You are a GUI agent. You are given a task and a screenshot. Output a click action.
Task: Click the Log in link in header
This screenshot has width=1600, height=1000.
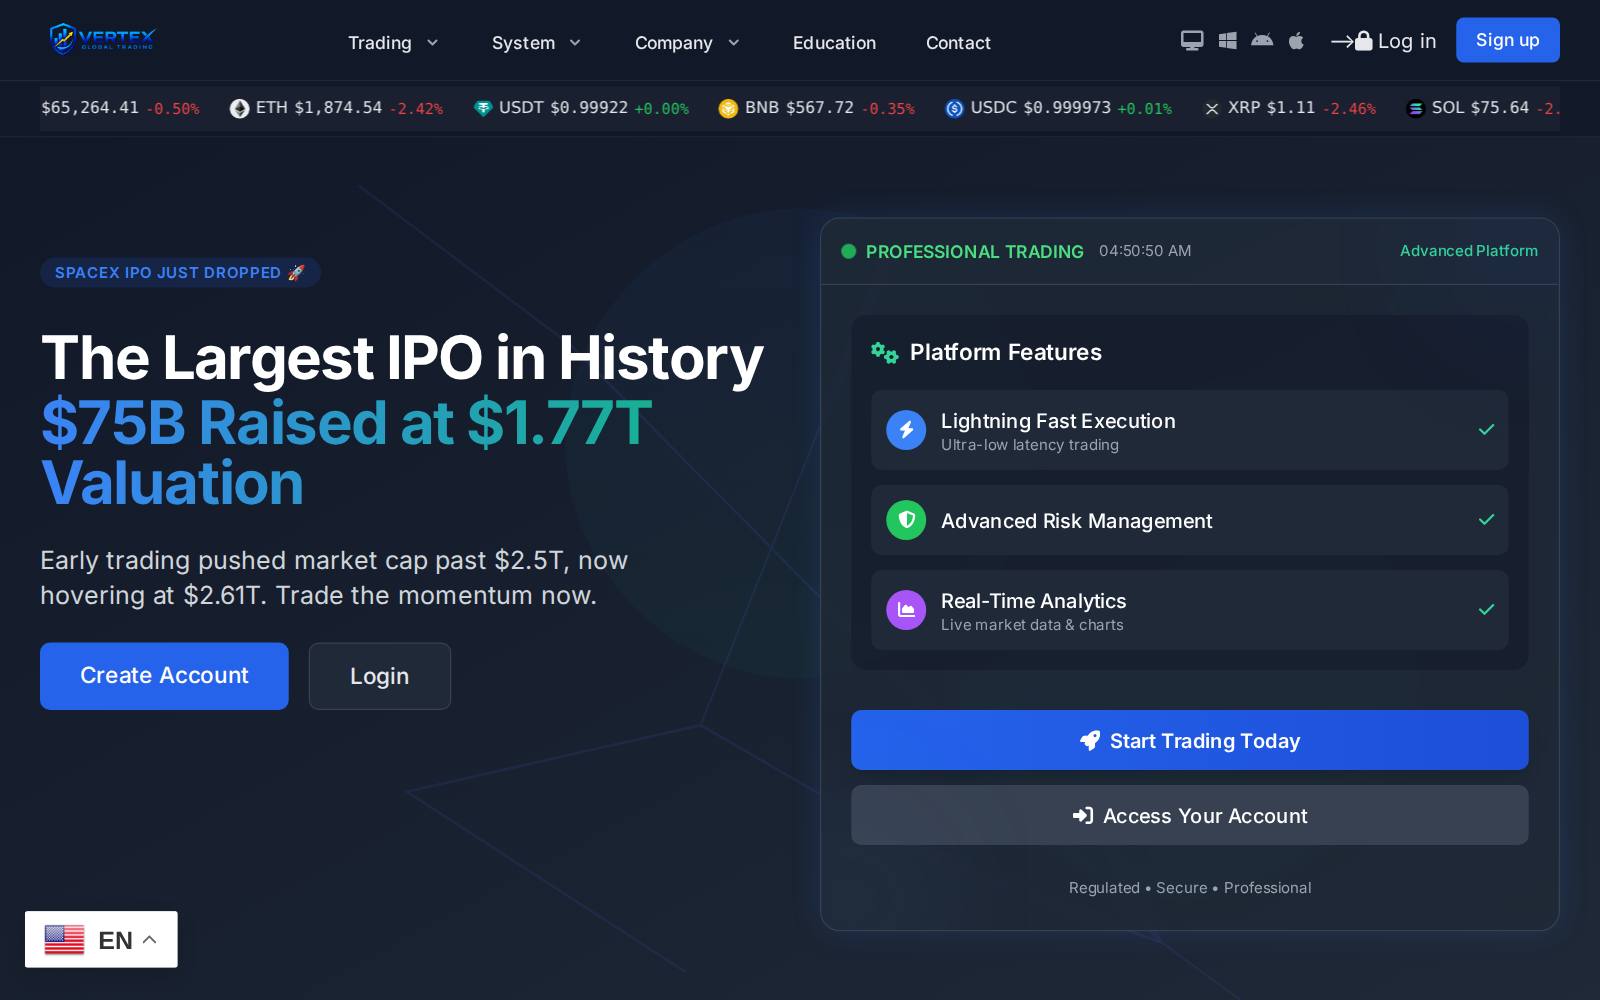coord(1384,41)
